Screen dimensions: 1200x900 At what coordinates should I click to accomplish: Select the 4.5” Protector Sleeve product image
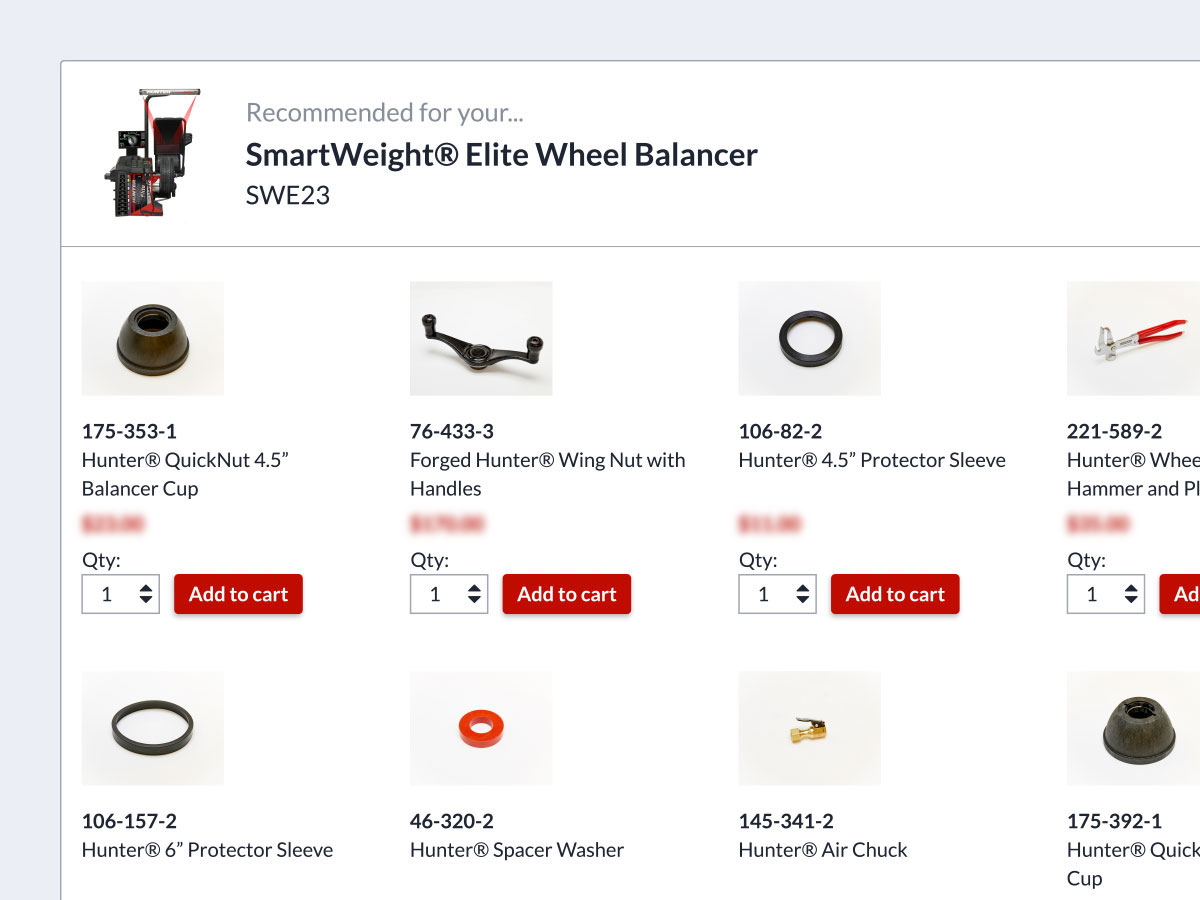pyautogui.click(x=809, y=338)
